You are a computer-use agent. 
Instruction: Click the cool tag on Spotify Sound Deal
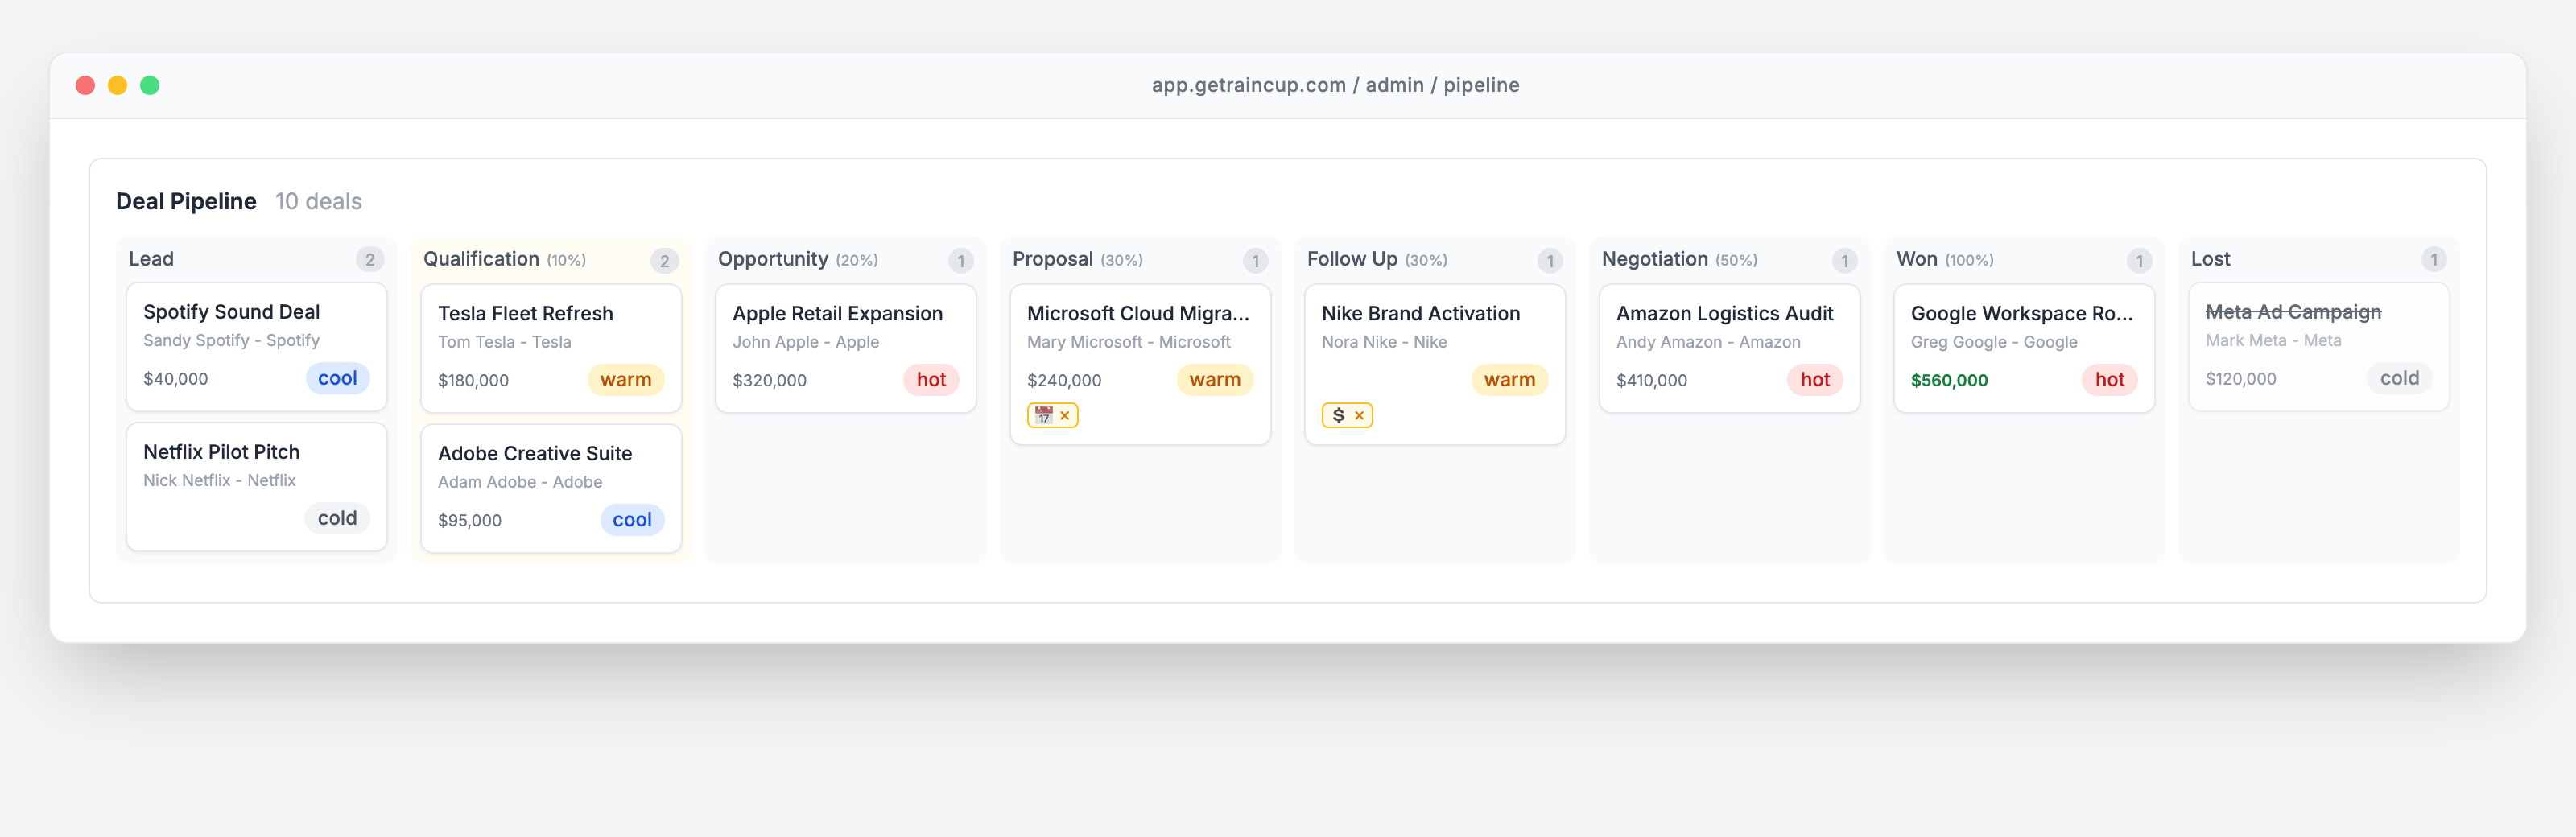(337, 378)
